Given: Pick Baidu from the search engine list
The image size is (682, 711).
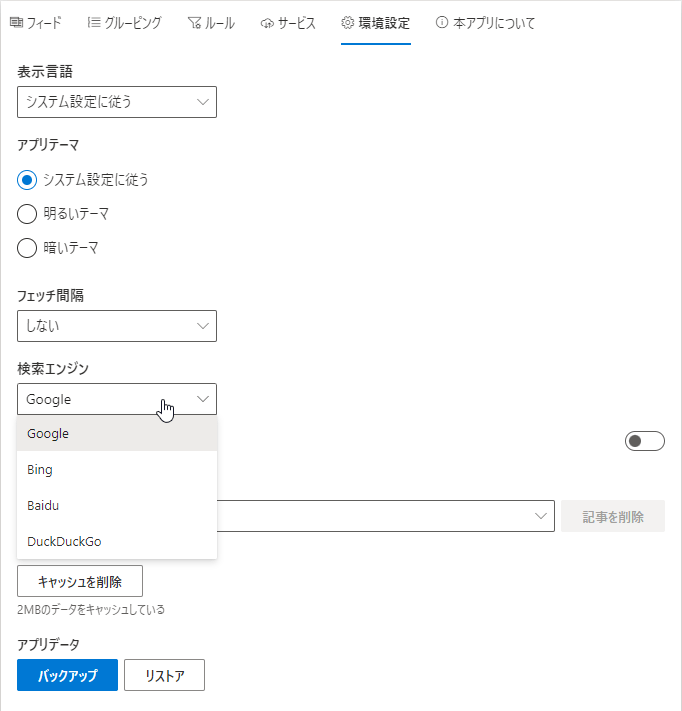Looking at the screenshot, I should (117, 505).
